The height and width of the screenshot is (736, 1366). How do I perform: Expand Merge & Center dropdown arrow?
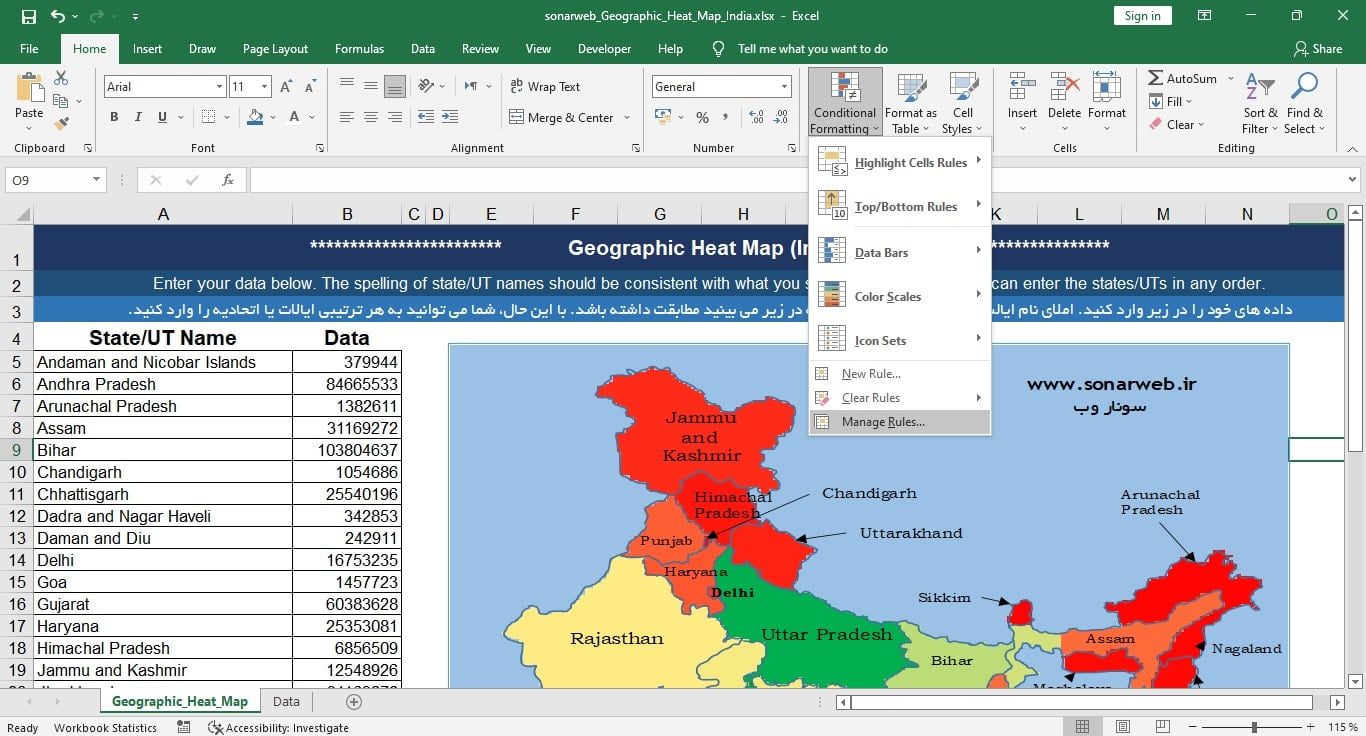[627, 117]
